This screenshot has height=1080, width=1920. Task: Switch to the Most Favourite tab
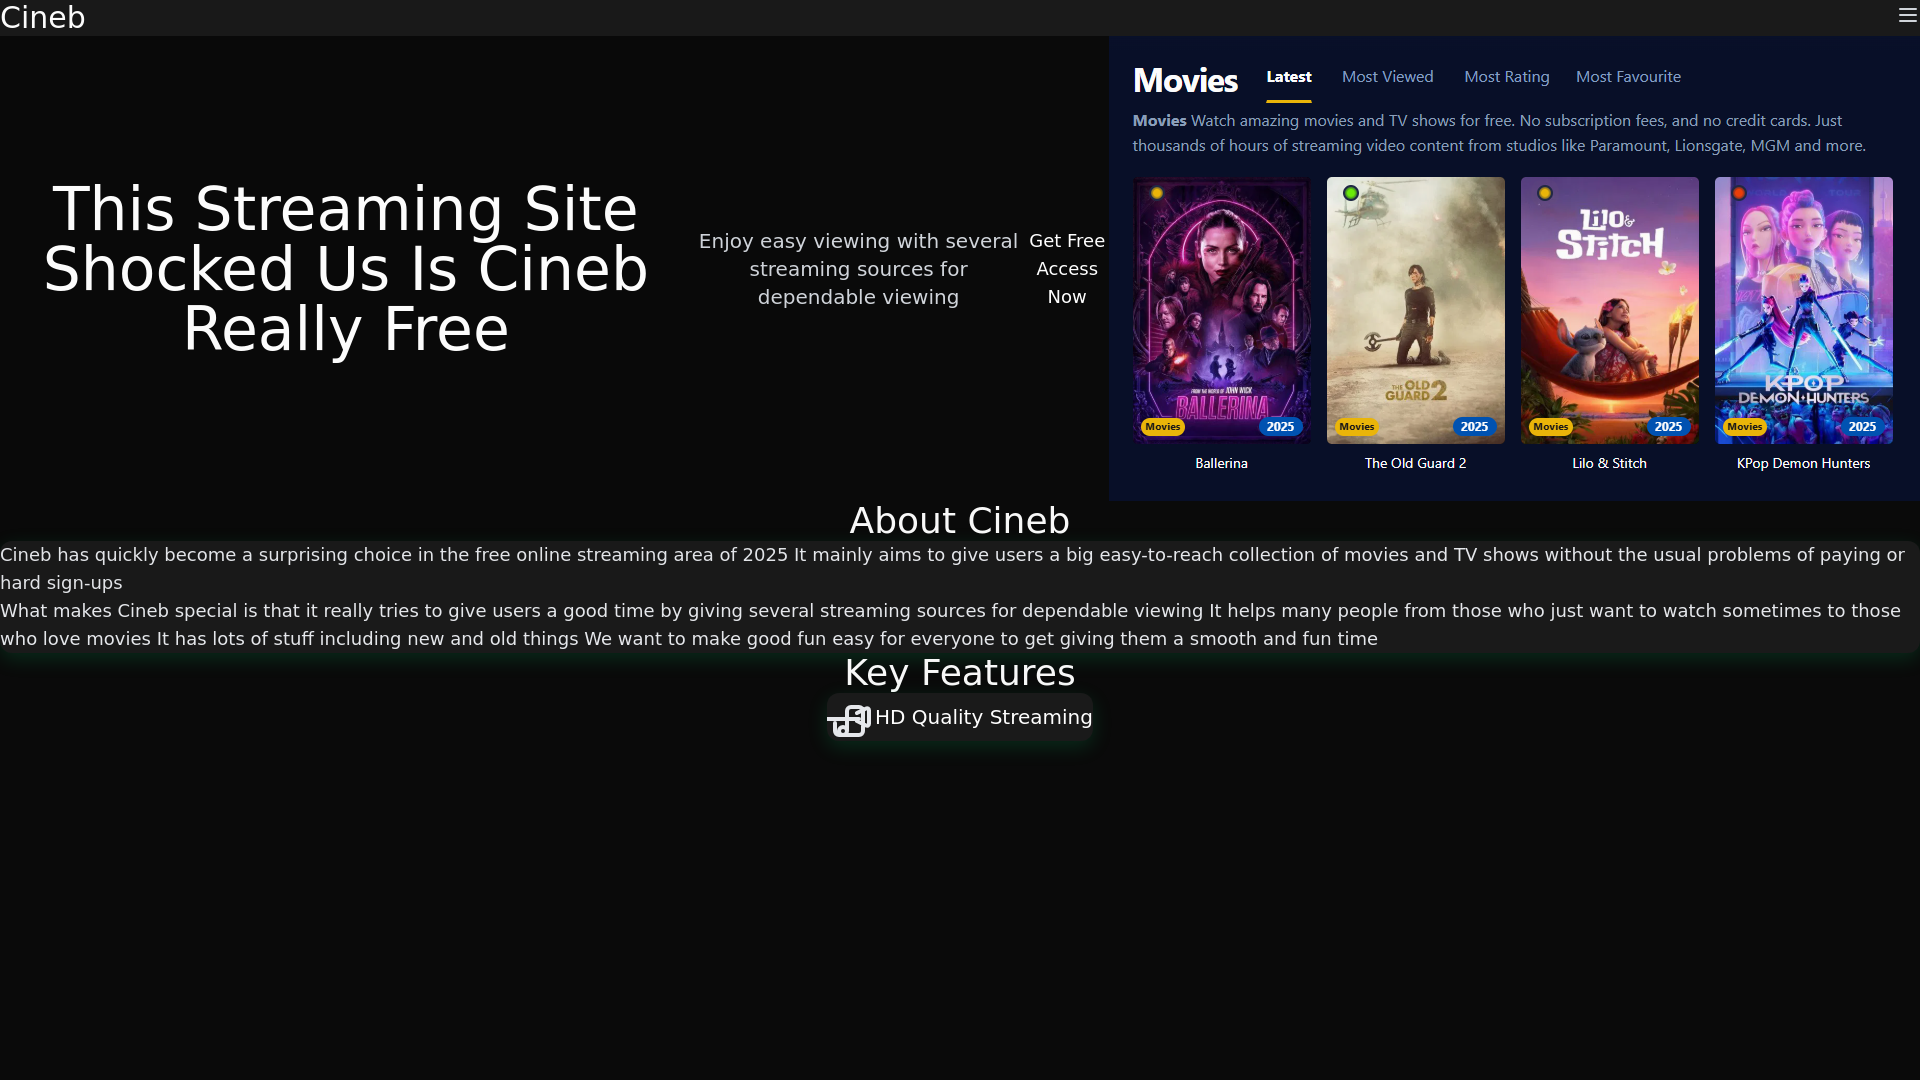click(x=1628, y=77)
